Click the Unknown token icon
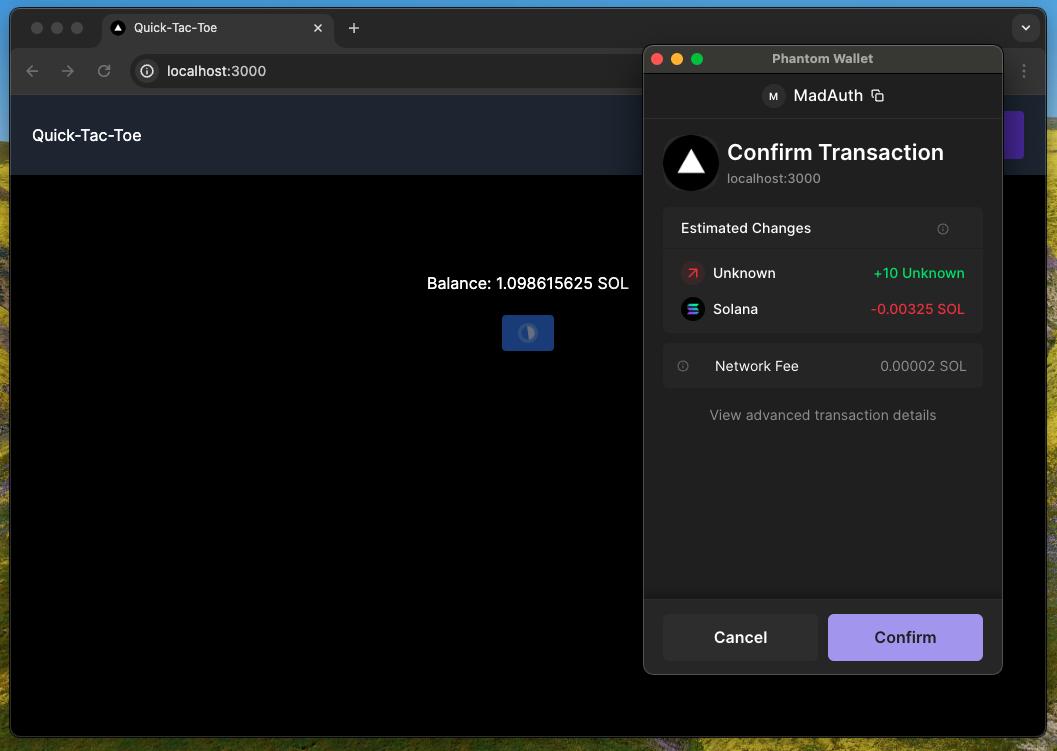The width and height of the screenshot is (1057, 751). coord(692,273)
